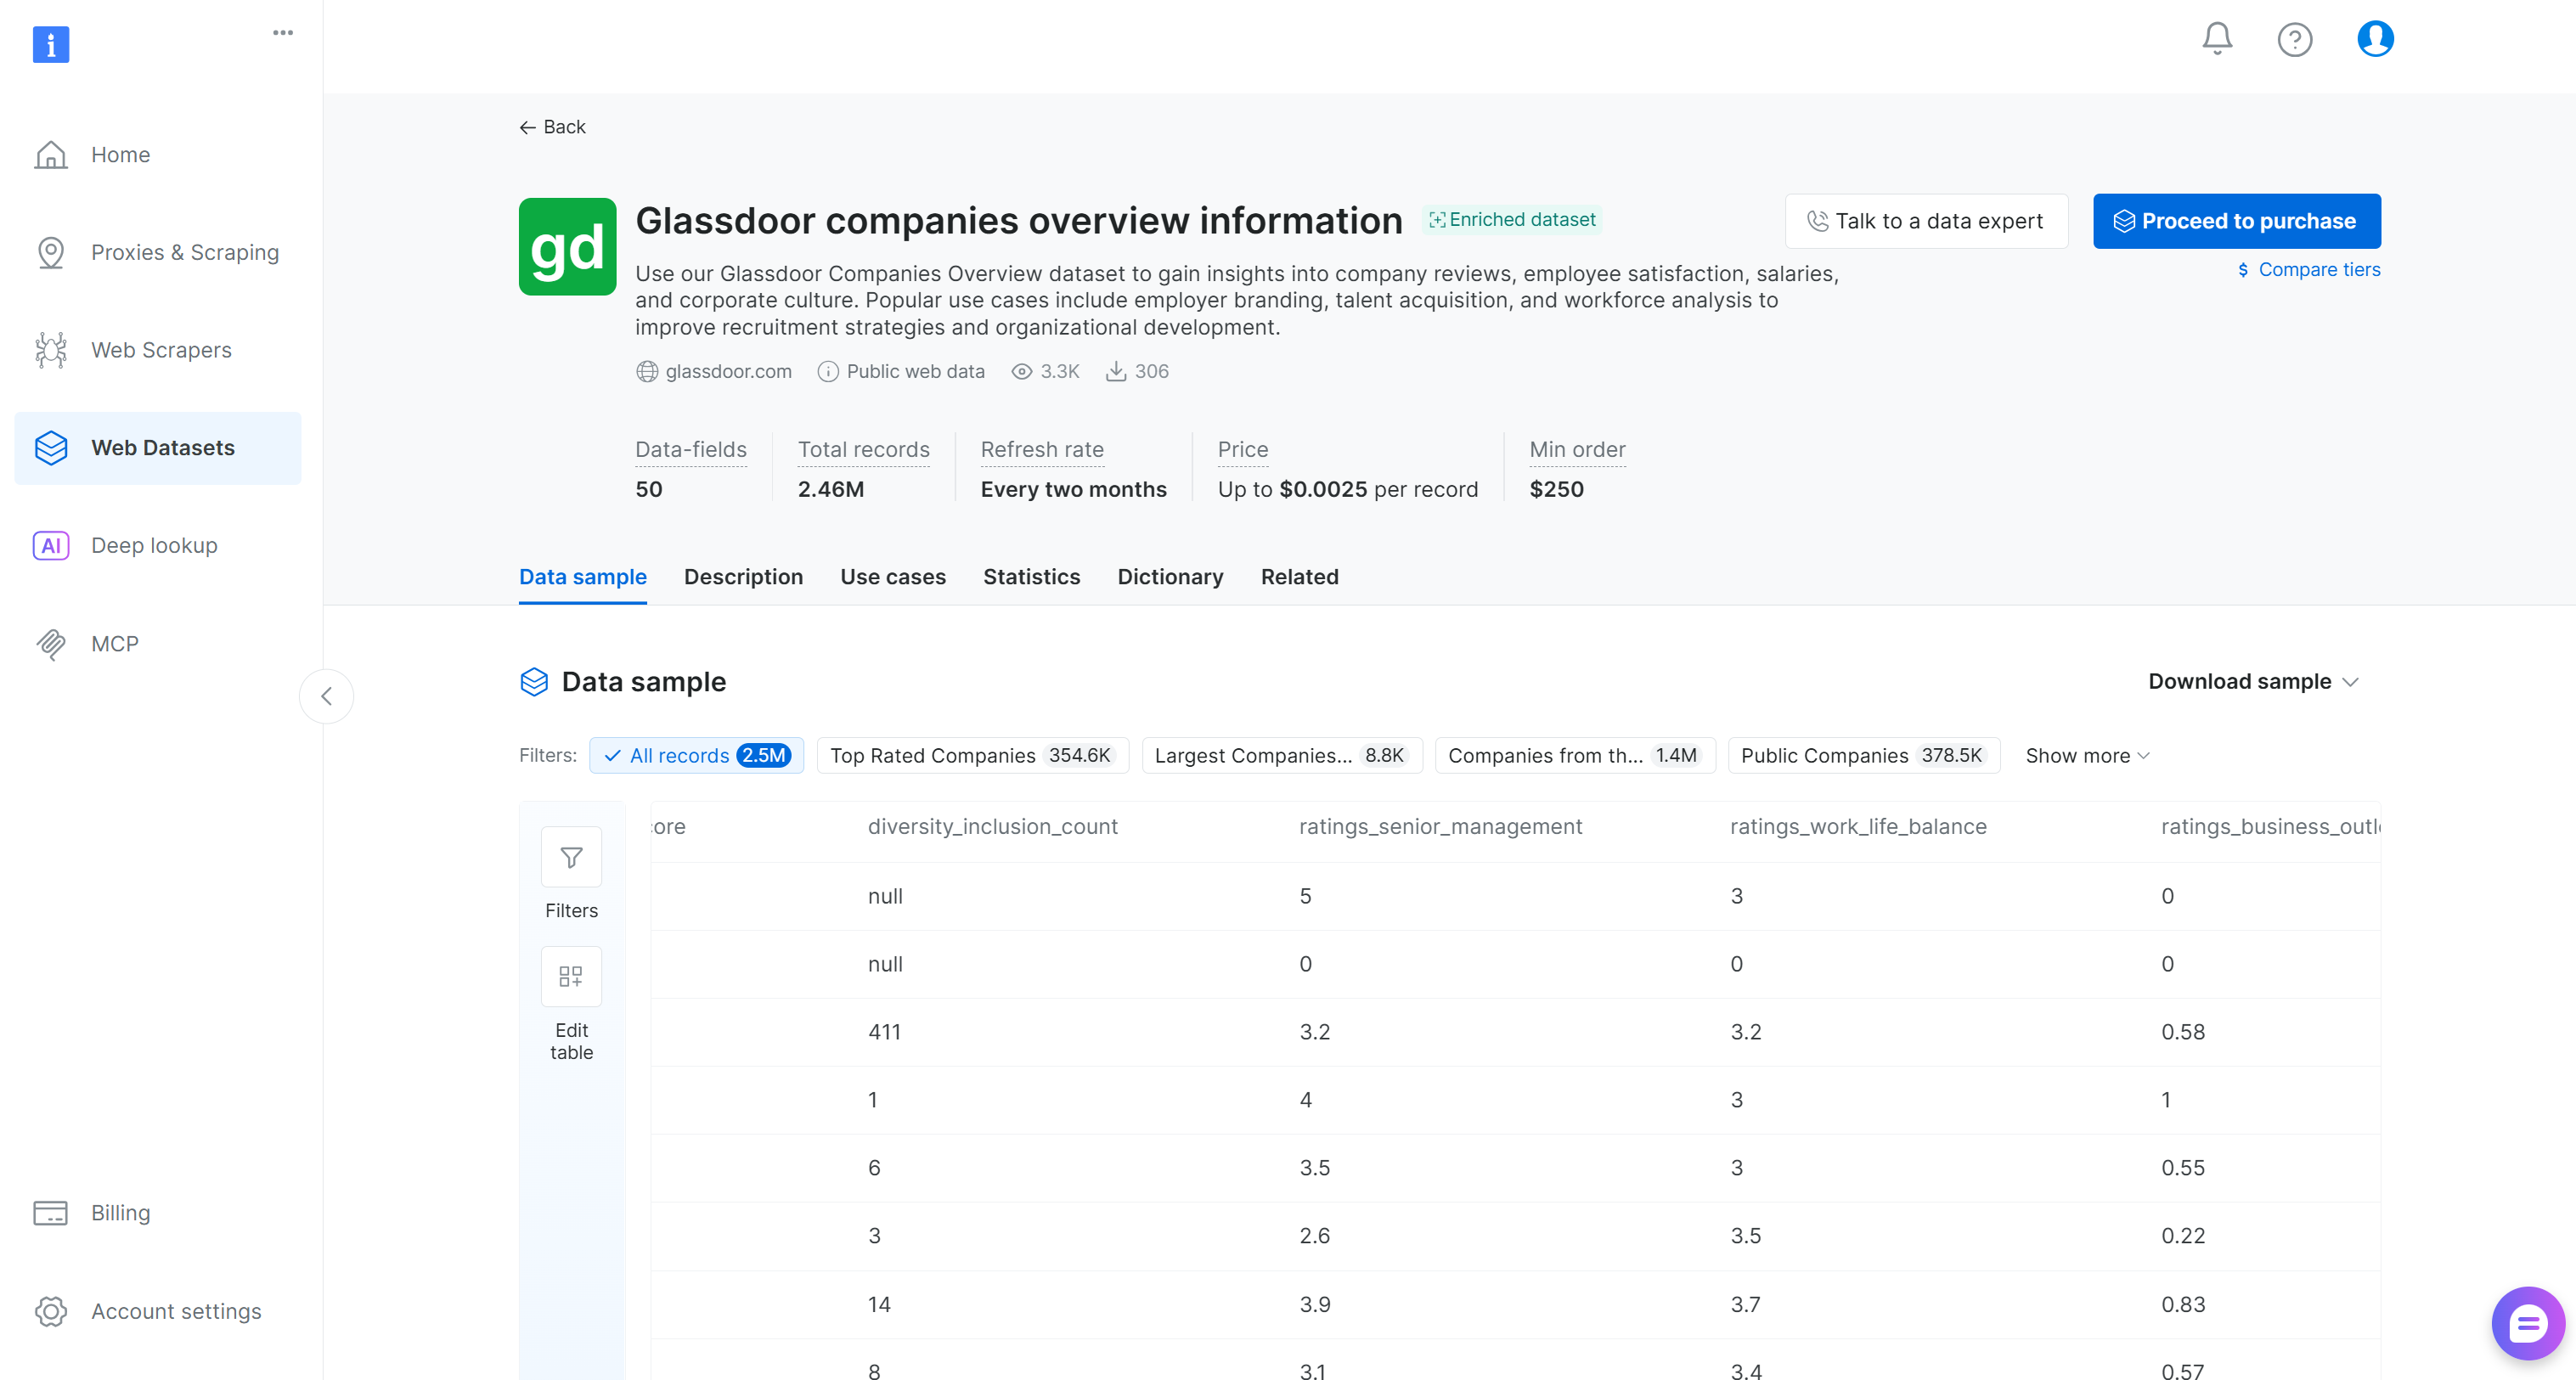
Task: Click the info icon beside Public web data
Action: pyautogui.click(x=828, y=372)
